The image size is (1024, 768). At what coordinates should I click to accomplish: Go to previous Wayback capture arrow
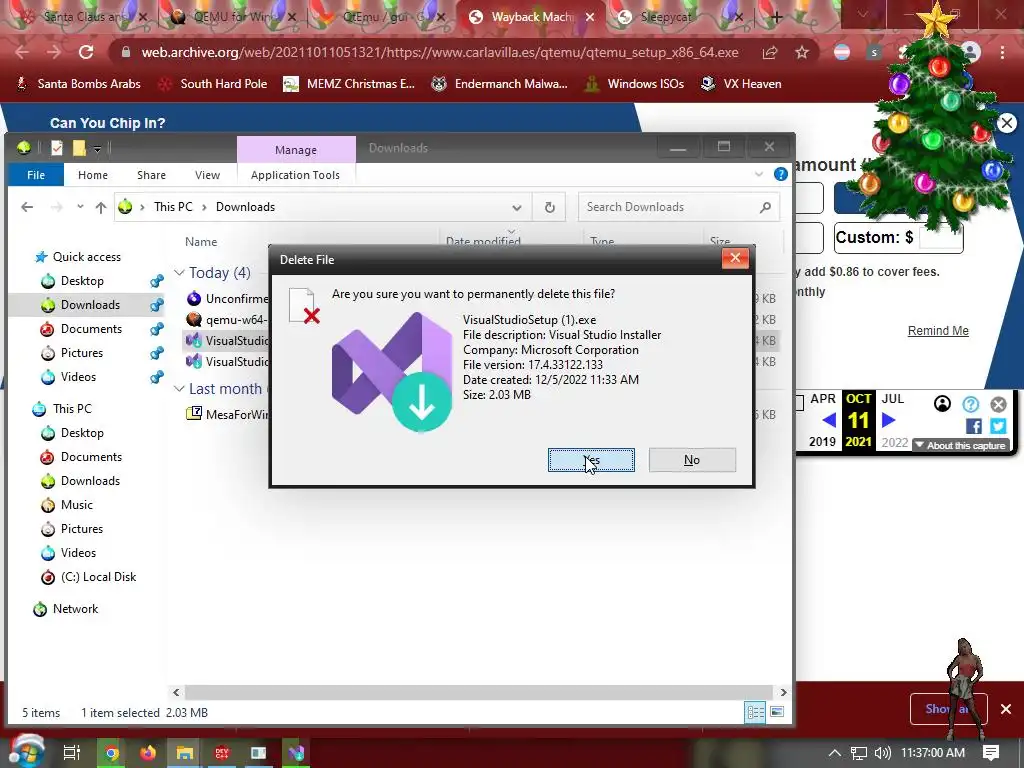[829, 420]
